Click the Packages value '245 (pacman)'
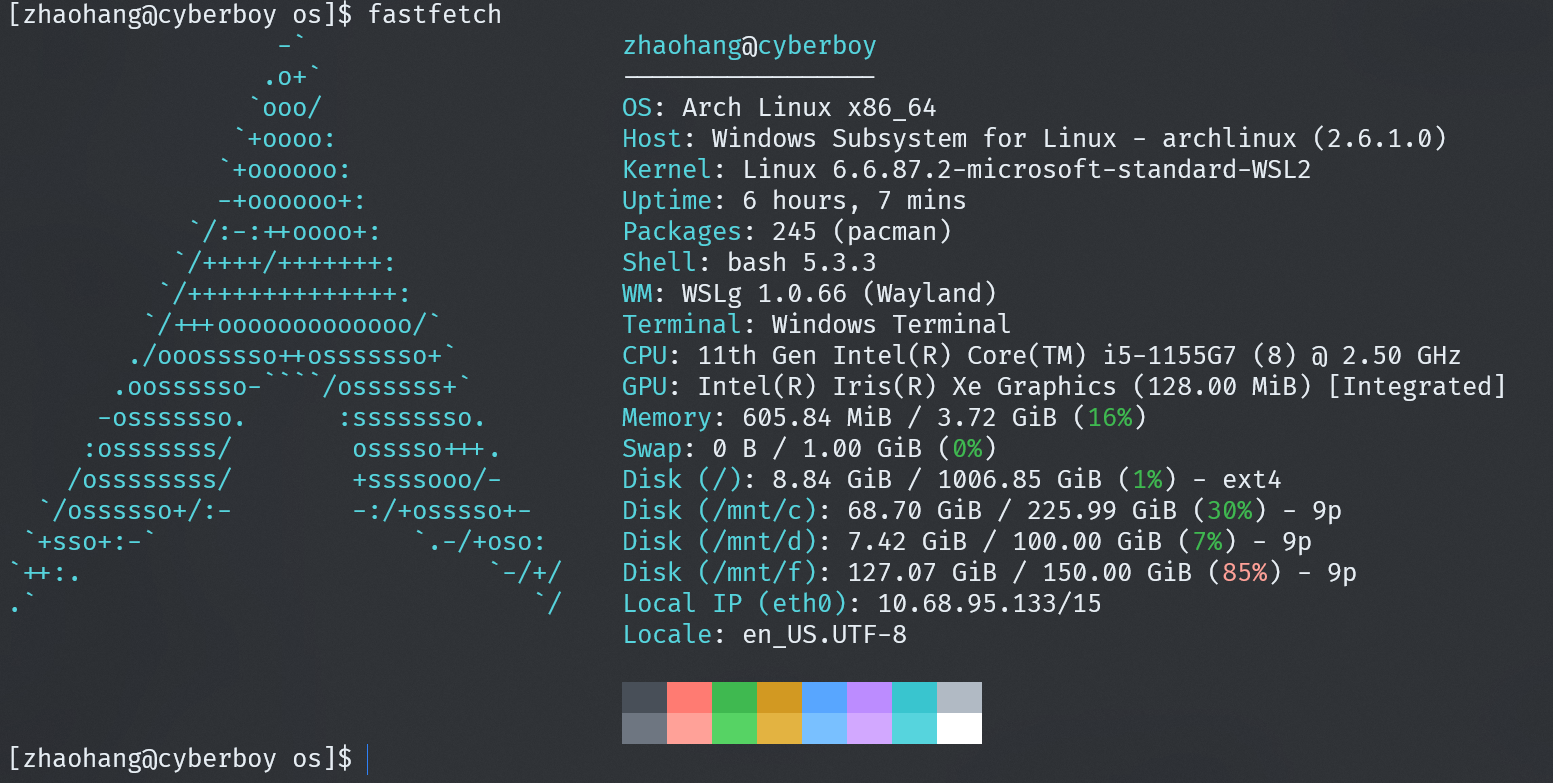Screen dimensions: 1553x783 click(862, 231)
